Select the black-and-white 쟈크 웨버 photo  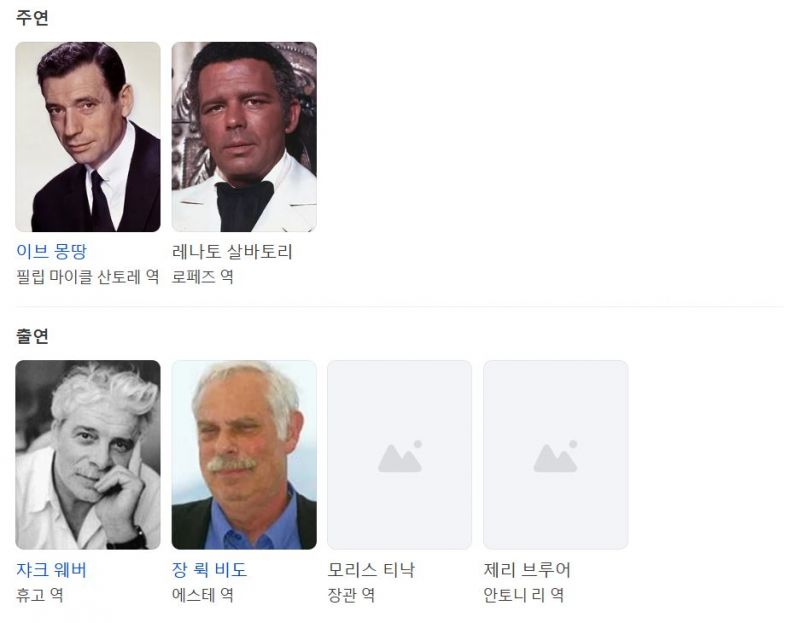pos(88,455)
